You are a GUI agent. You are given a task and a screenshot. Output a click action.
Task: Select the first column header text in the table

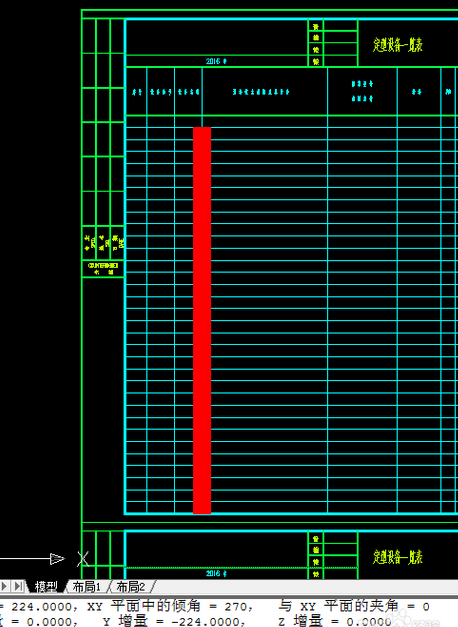(137, 92)
